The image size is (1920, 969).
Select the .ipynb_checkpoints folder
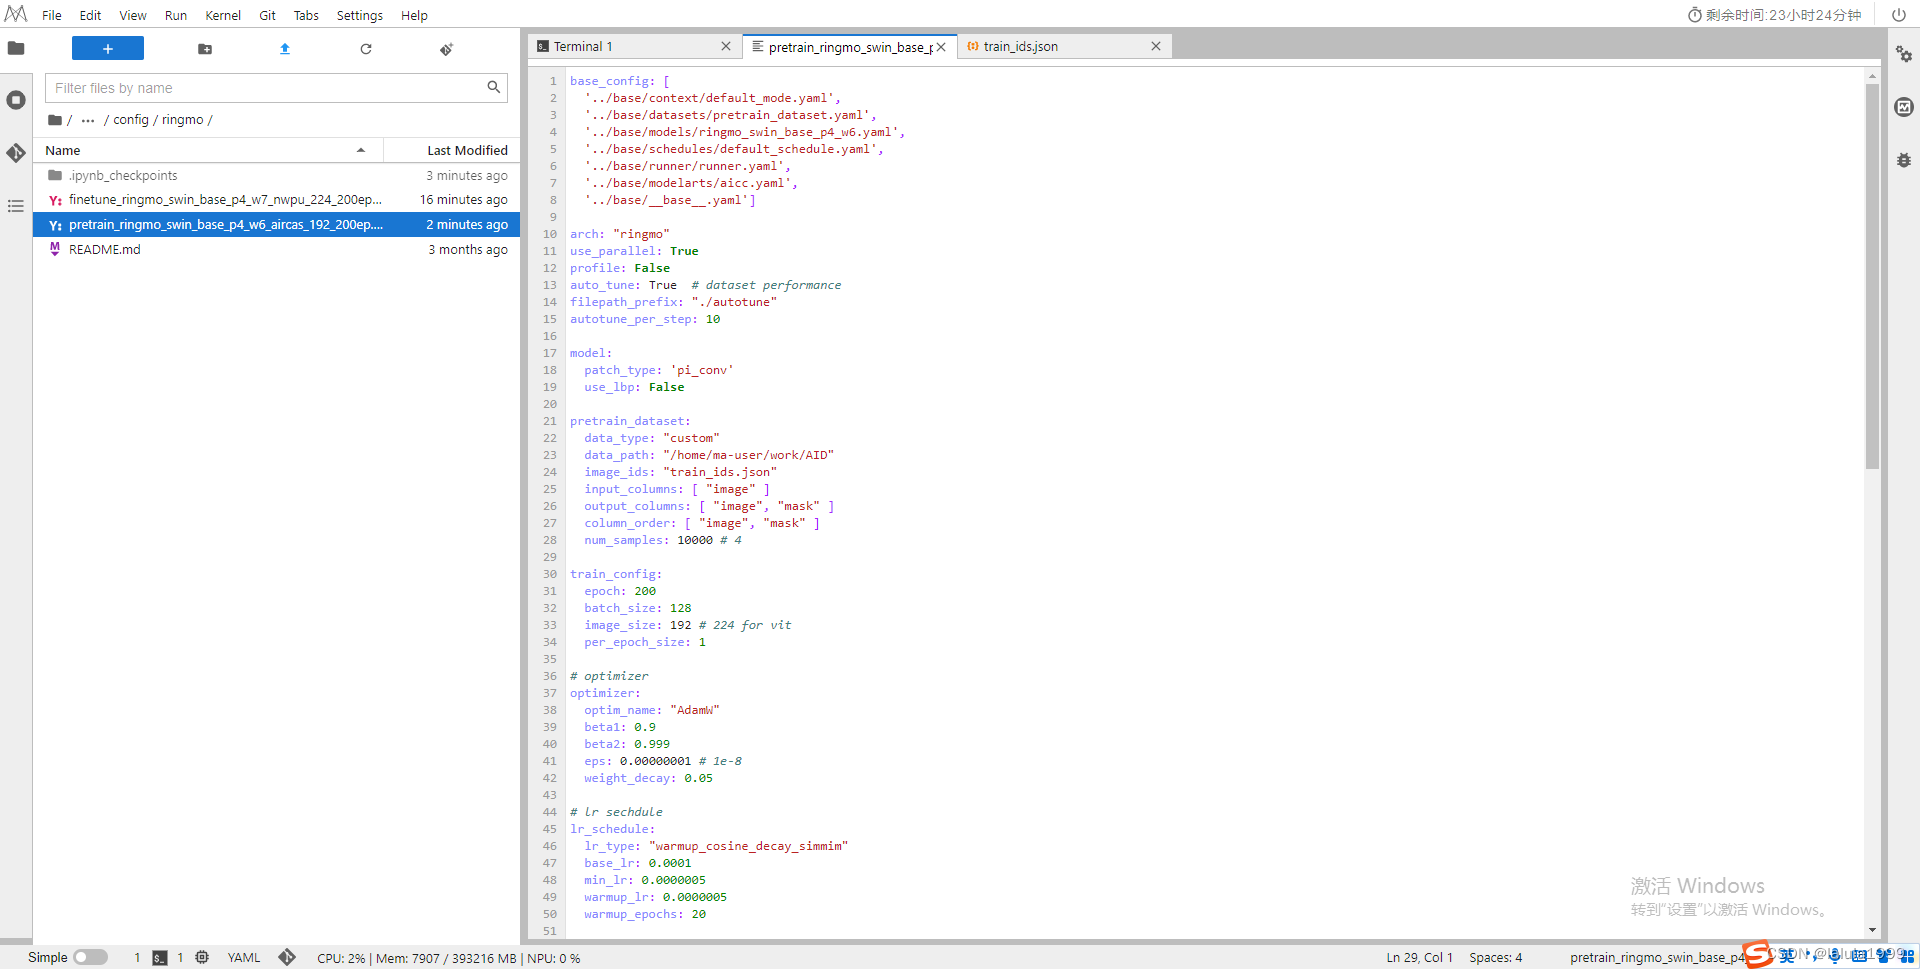point(276,175)
